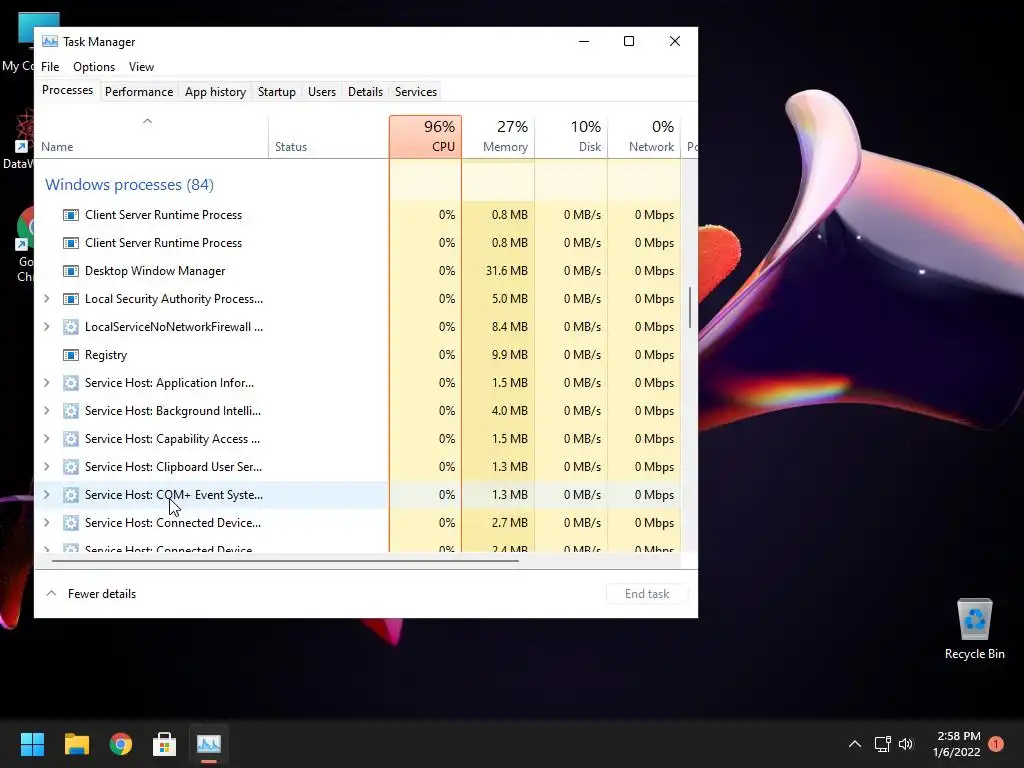Click the horizontal scrollbar of process list
The image size is (1024, 768).
click(285, 560)
